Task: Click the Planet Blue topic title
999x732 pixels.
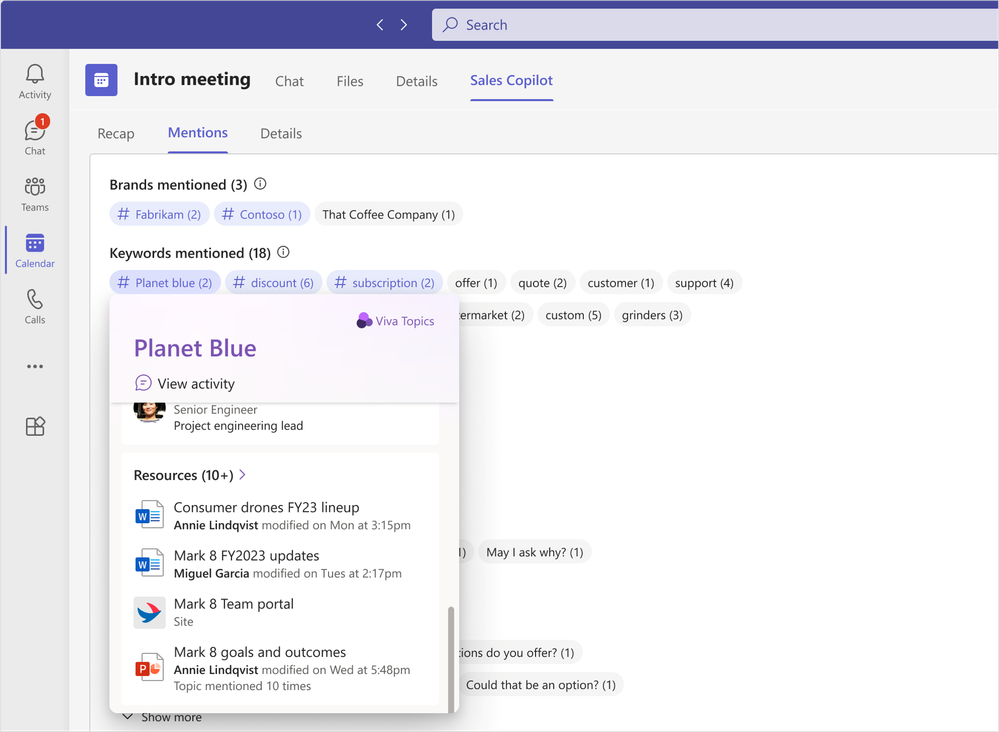Action: tap(195, 348)
